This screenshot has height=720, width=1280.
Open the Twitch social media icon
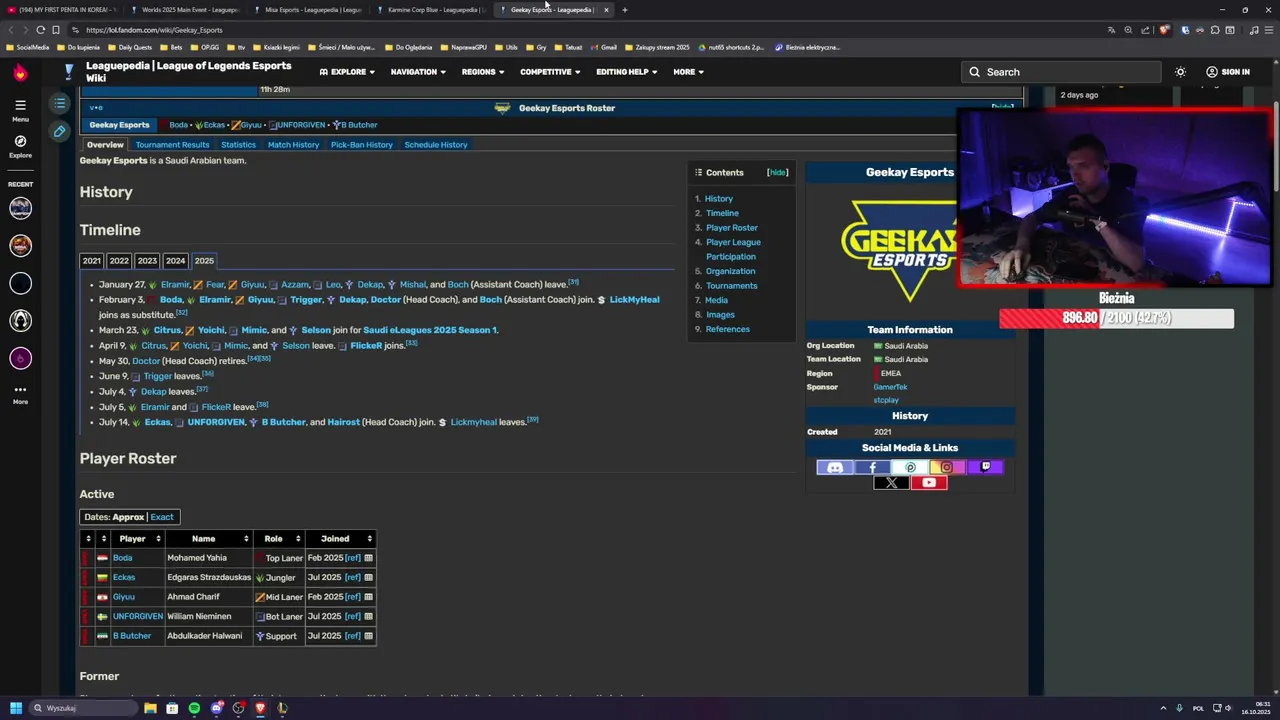pyautogui.click(x=985, y=467)
